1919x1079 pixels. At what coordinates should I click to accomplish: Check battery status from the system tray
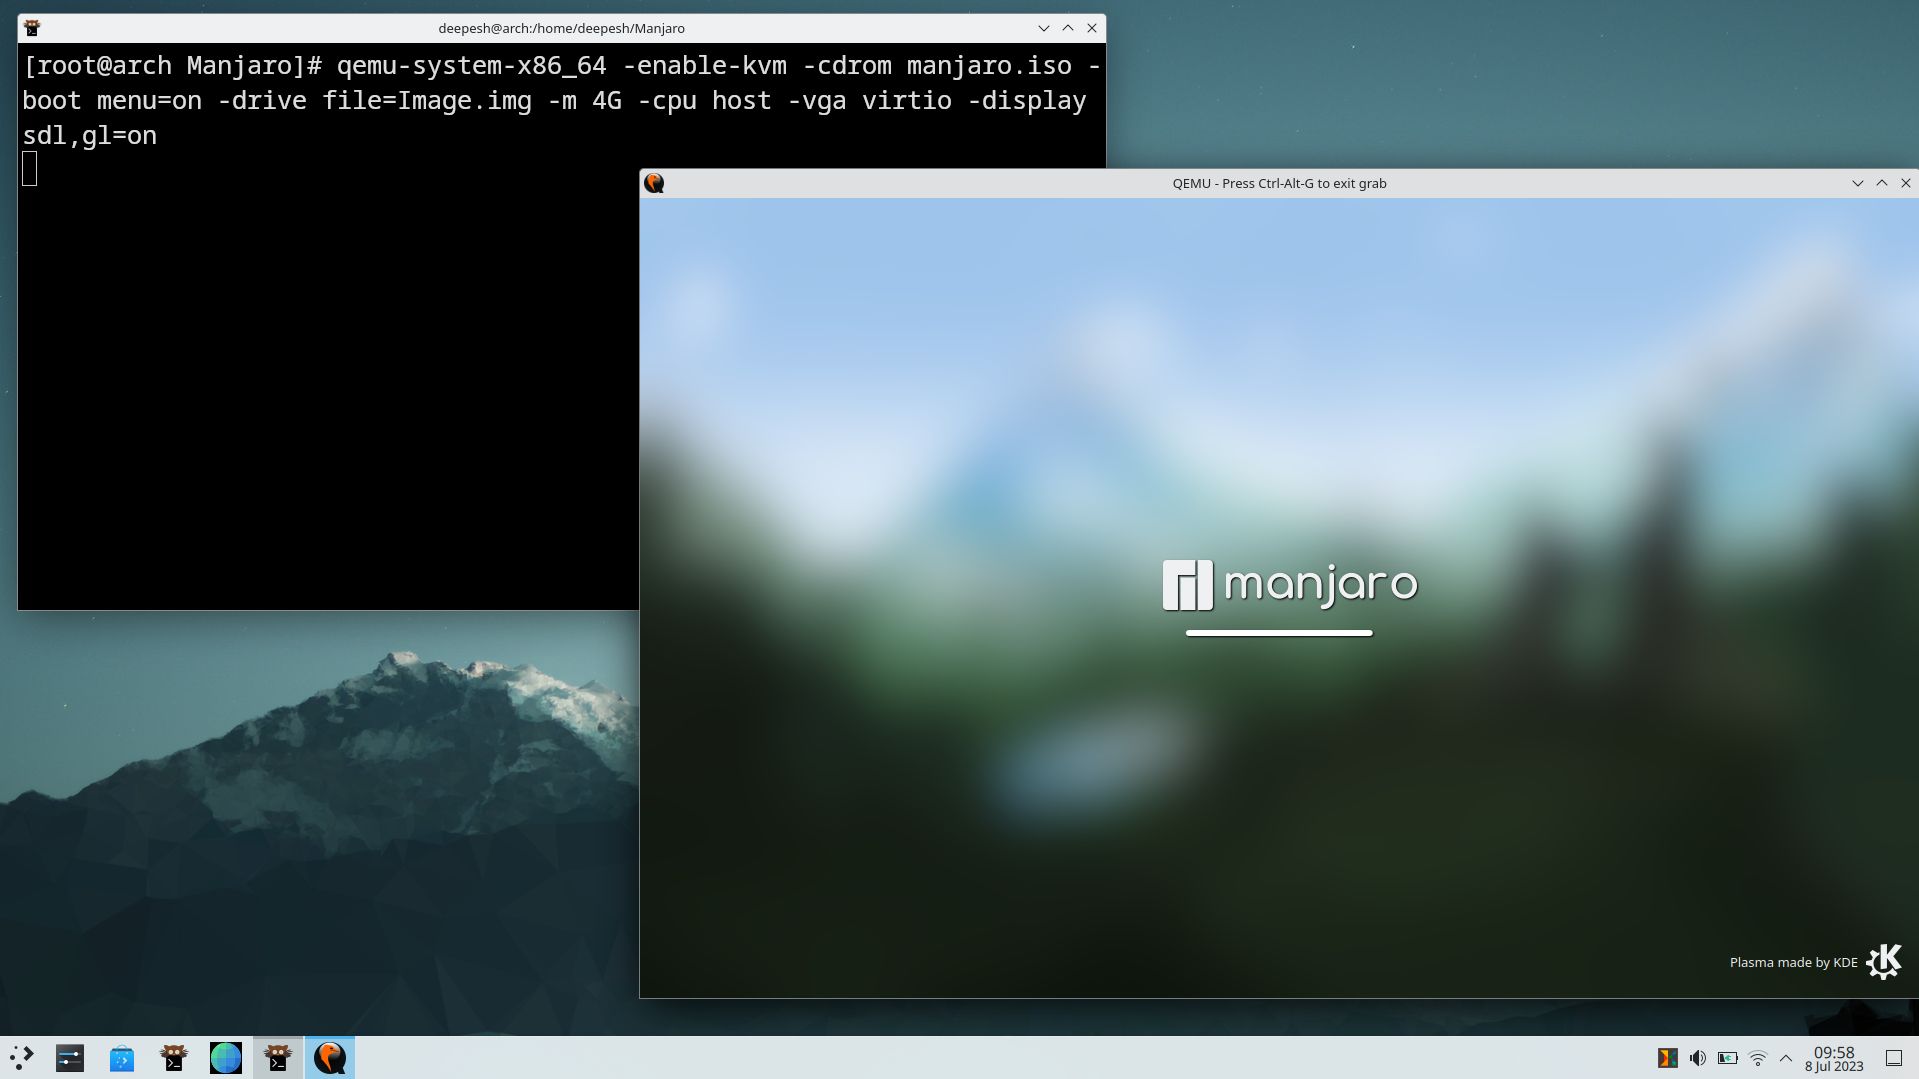click(x=1727, y=1057)
